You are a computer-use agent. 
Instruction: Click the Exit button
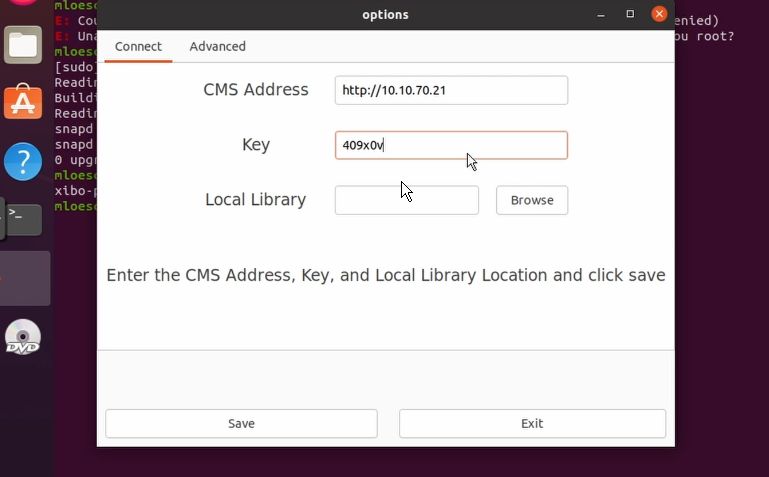[x=532, y=423]
